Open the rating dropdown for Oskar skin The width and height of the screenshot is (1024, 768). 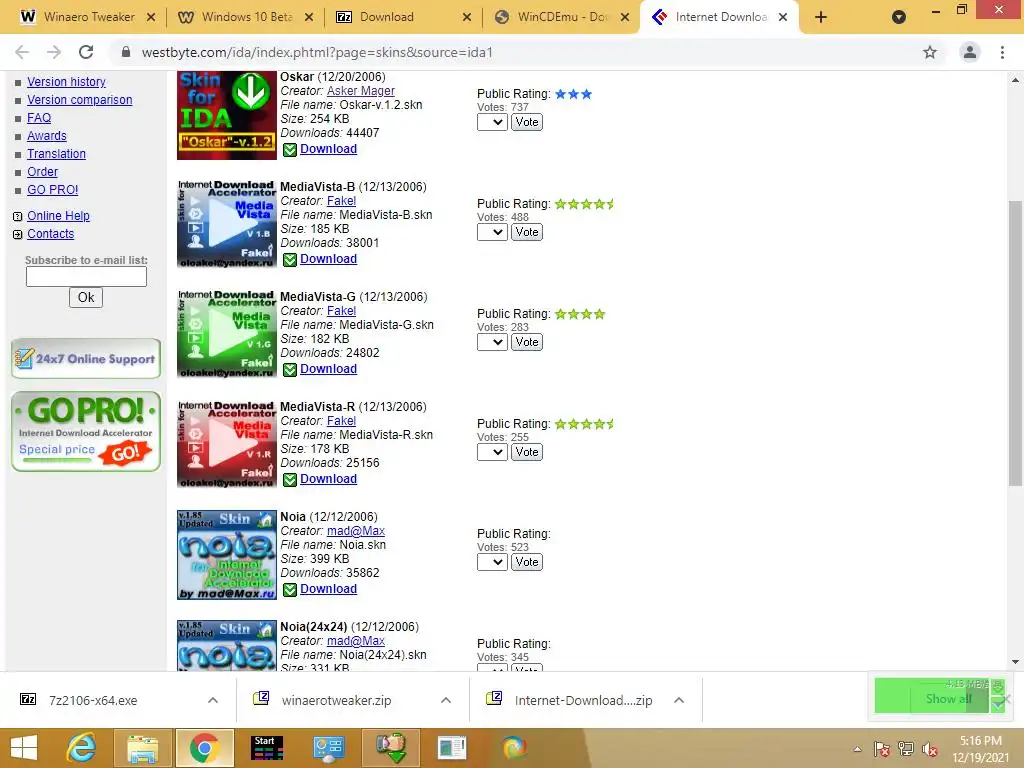[492, 122]
